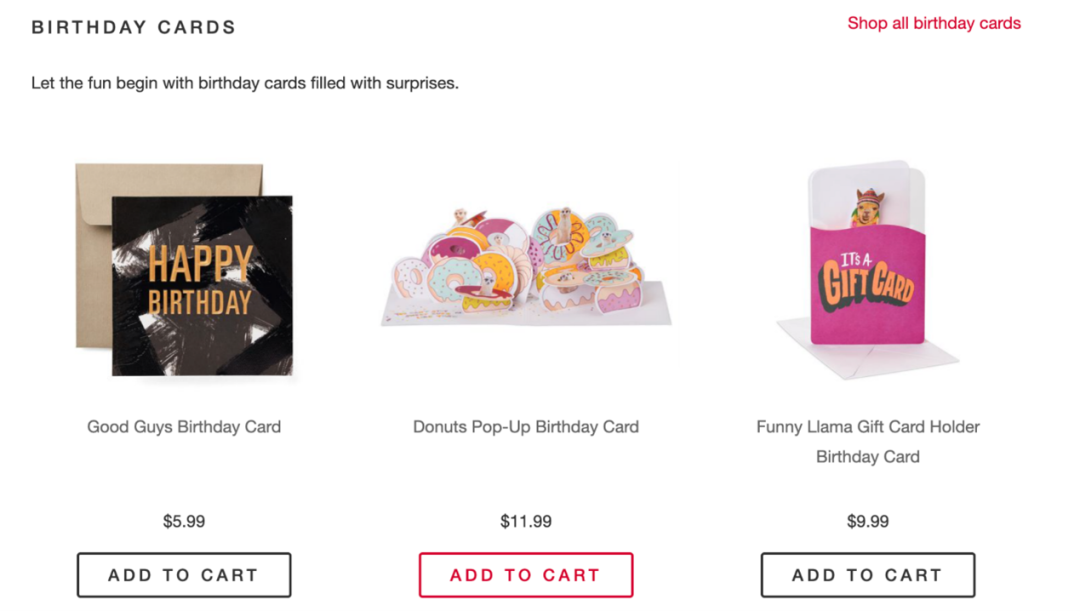
Task: Open the Donuts Pop-Up Birthday Card title link
Action: coord(526,426)
